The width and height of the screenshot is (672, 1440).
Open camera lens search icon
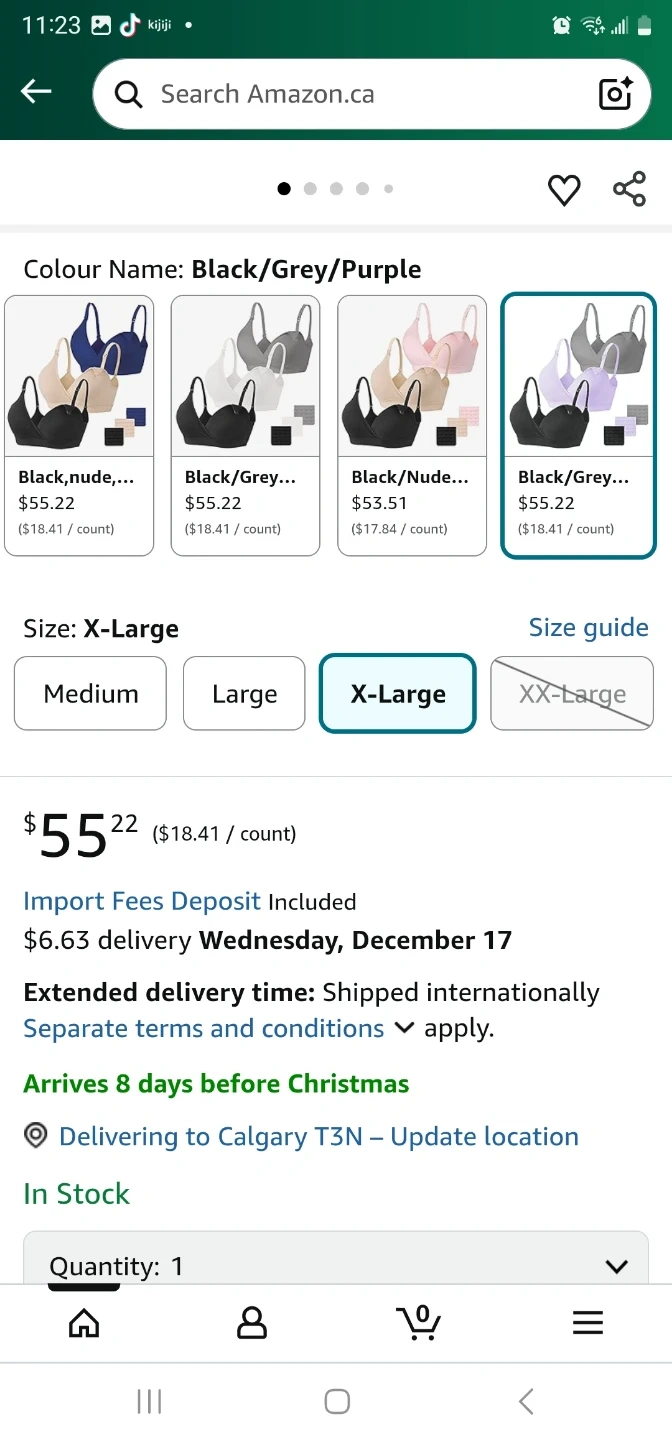615,94
